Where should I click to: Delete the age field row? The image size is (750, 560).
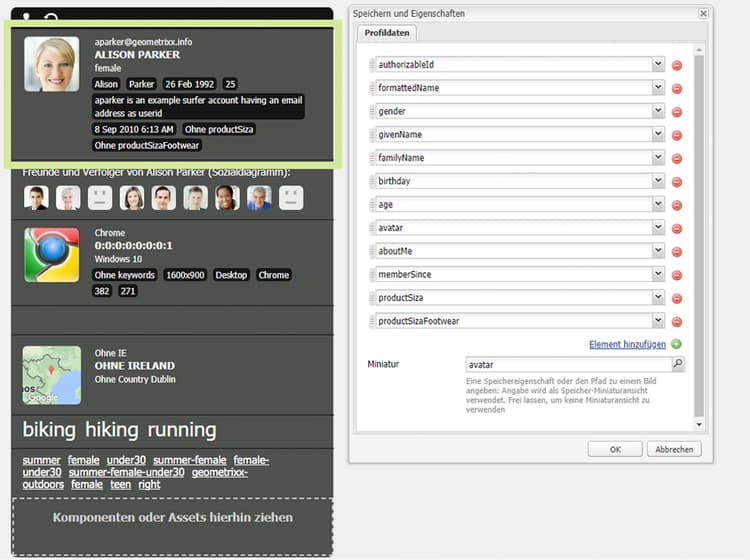677,205
